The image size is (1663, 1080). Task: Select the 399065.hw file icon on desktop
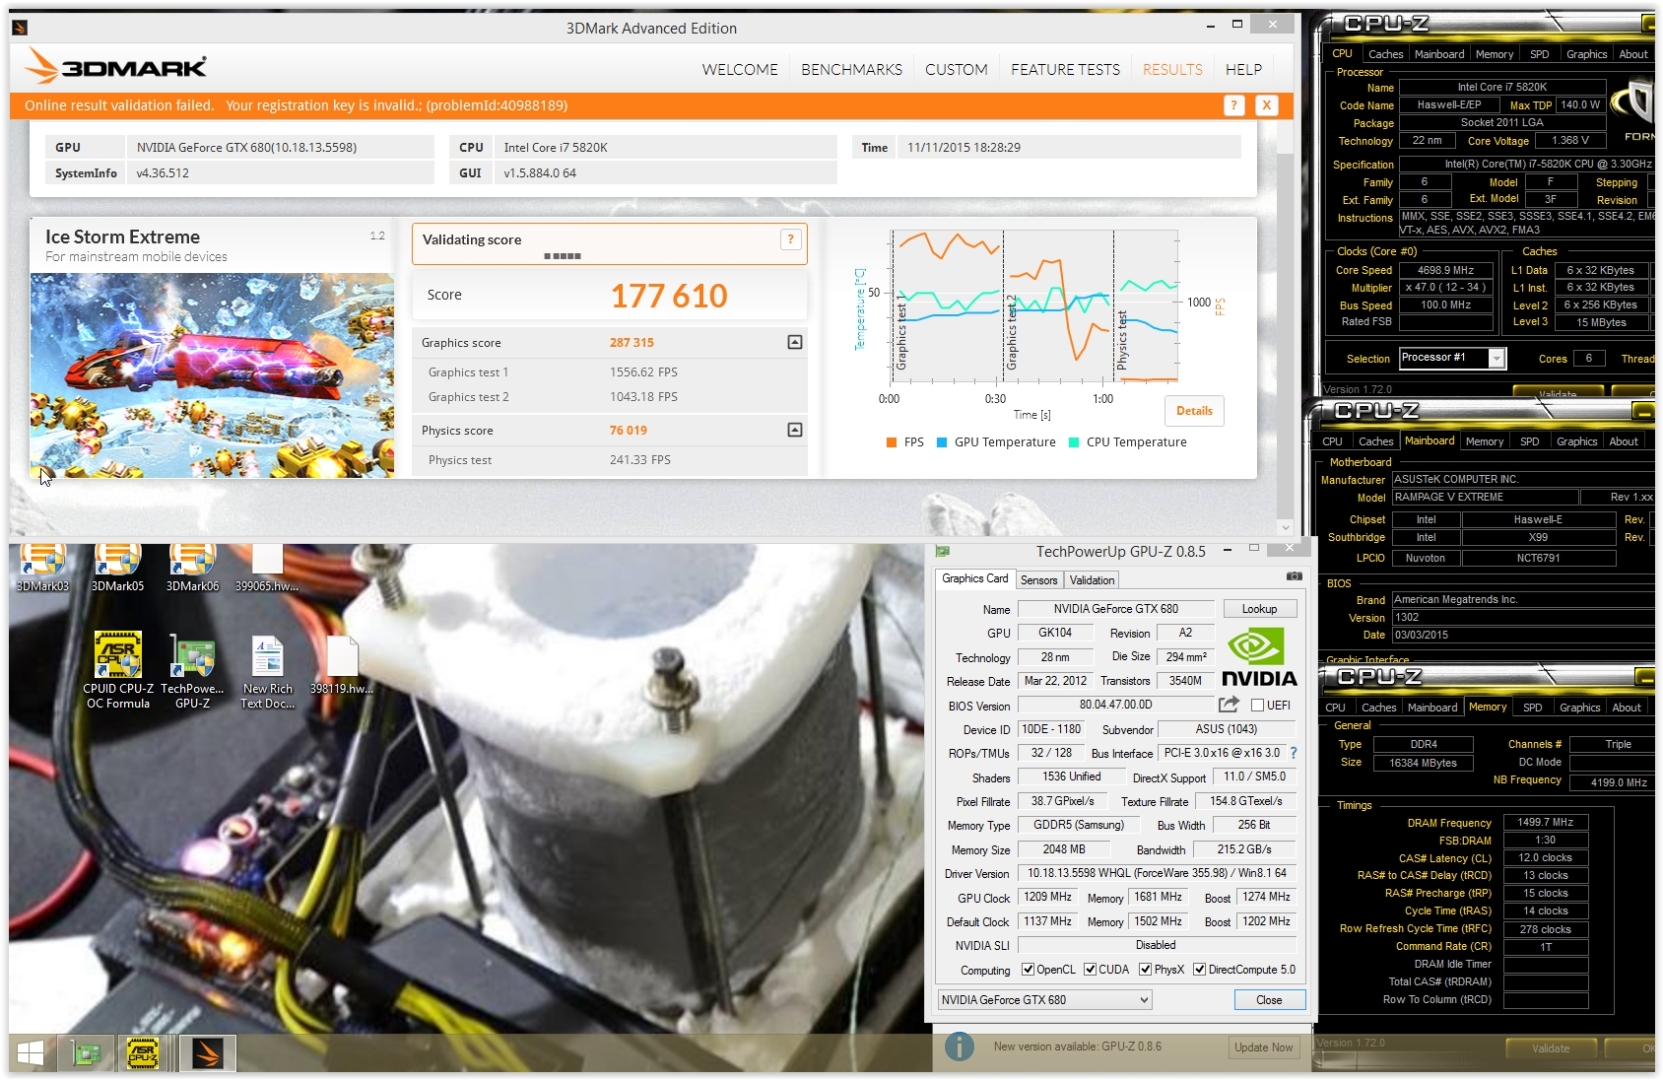[267, 568]
